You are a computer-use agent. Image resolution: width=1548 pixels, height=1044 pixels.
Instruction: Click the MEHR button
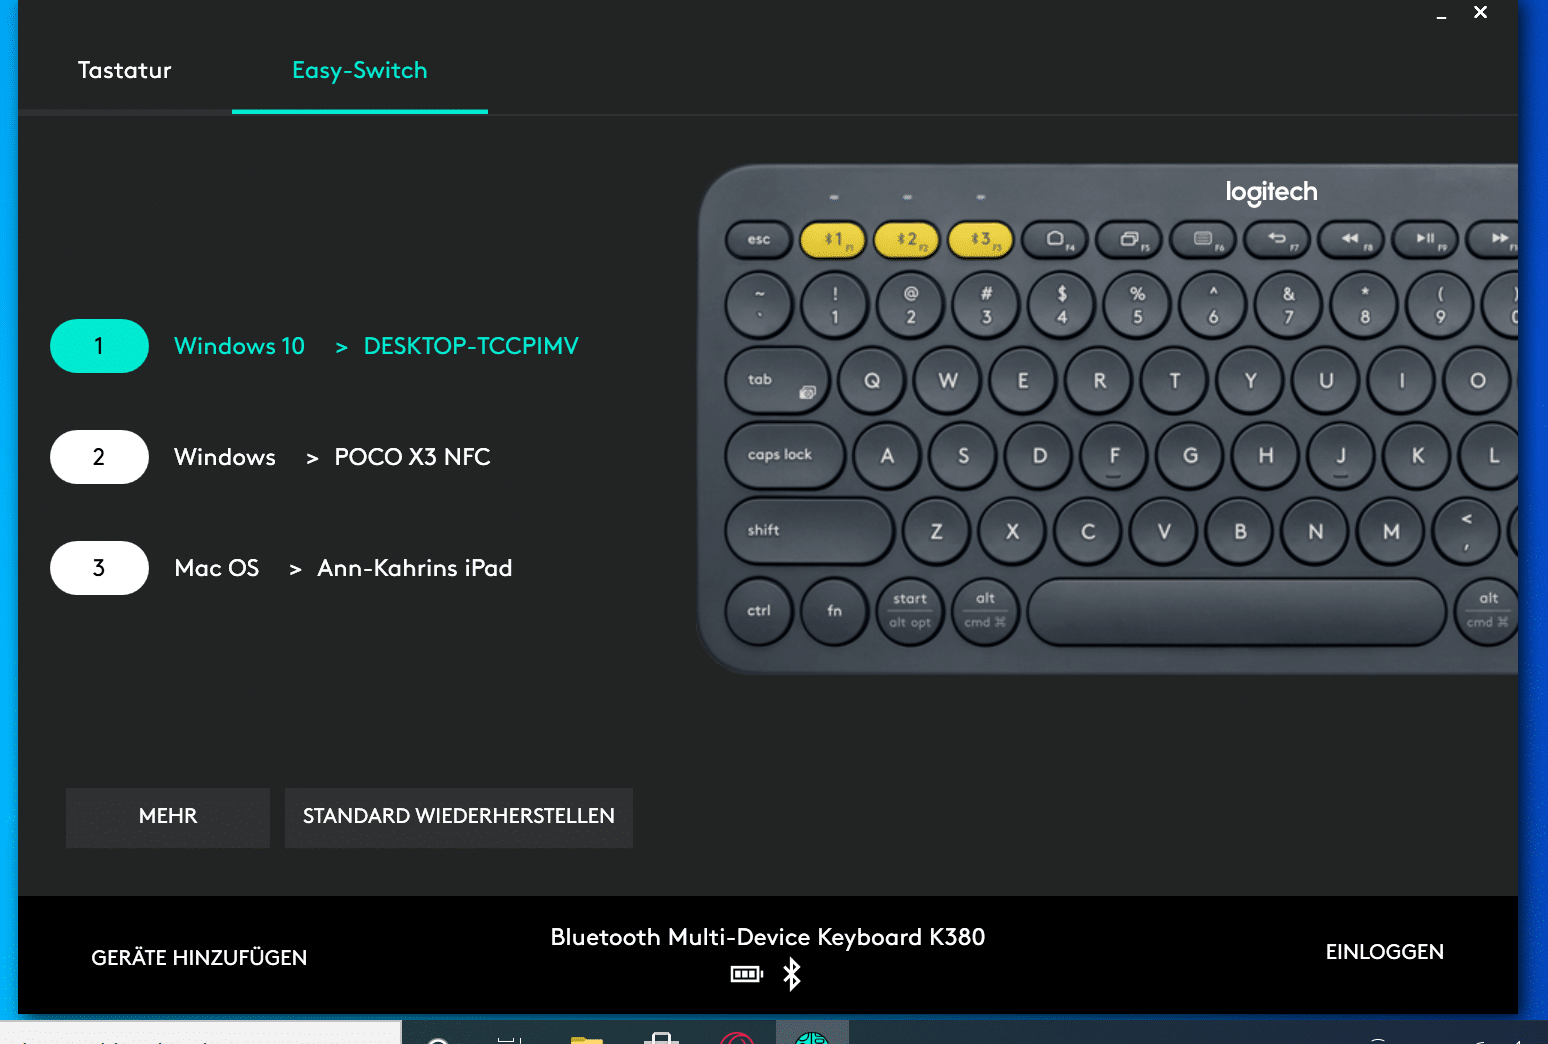pos(168,817)
